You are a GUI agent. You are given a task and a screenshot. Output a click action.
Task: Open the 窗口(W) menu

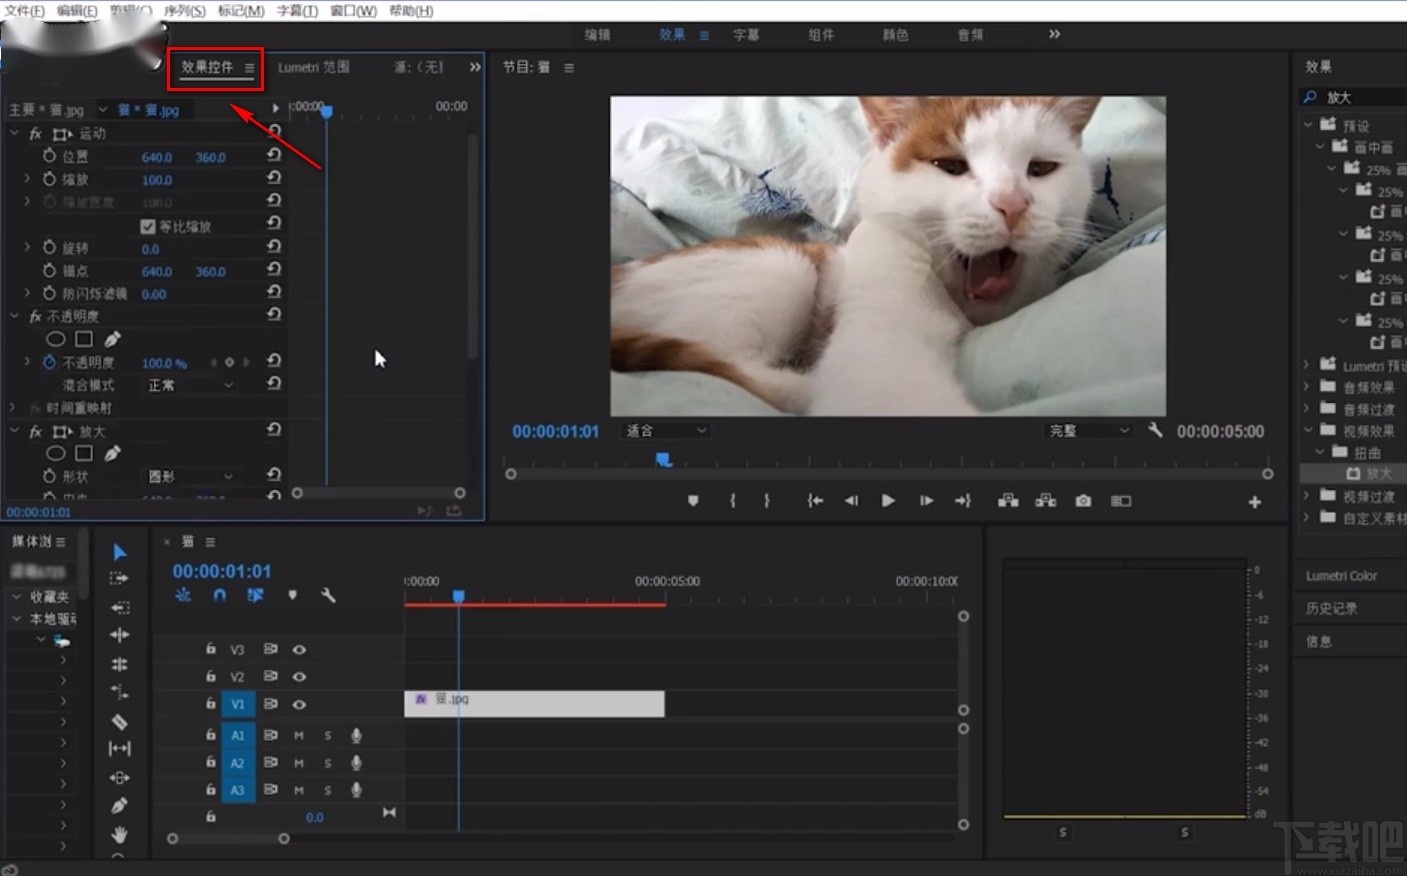(353, 11)
